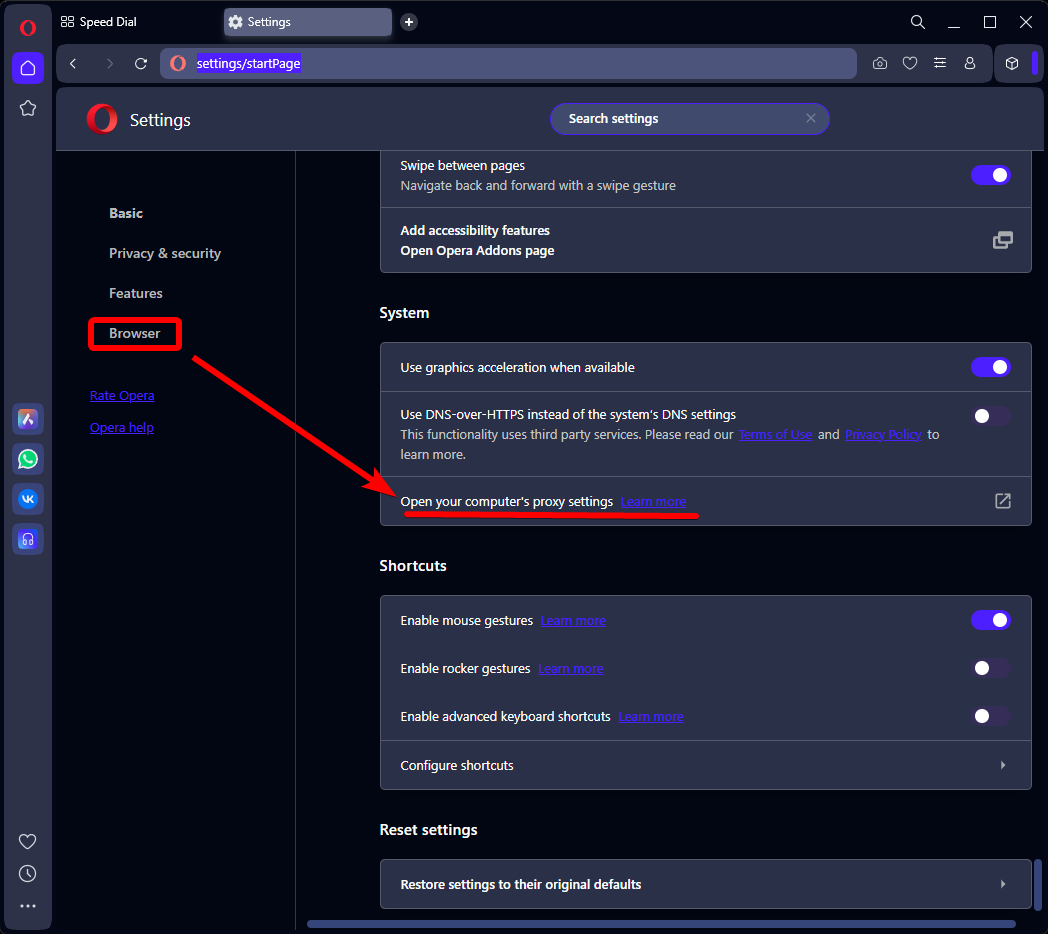Learn more about mouse gestures

point(573,620)
